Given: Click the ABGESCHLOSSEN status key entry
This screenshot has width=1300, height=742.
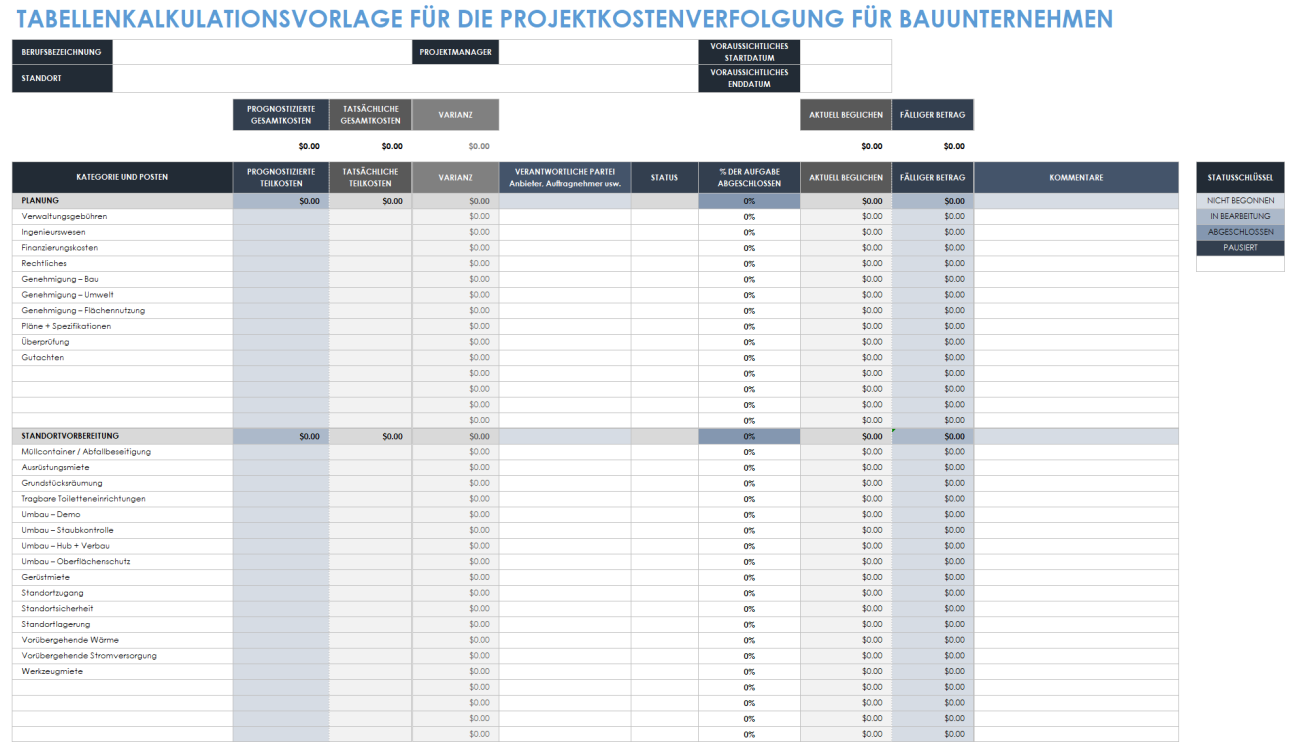Looking at the screenshot, I should click(1240, 231).
